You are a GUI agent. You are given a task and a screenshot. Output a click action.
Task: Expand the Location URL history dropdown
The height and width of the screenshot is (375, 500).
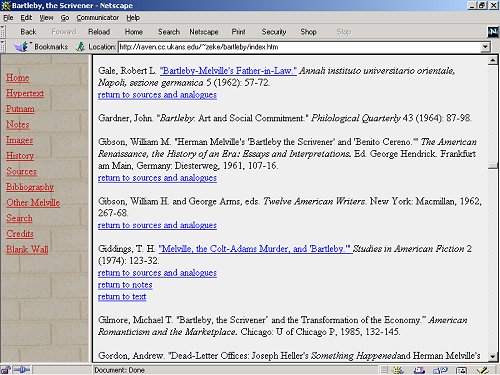click(x=485, y=47)
